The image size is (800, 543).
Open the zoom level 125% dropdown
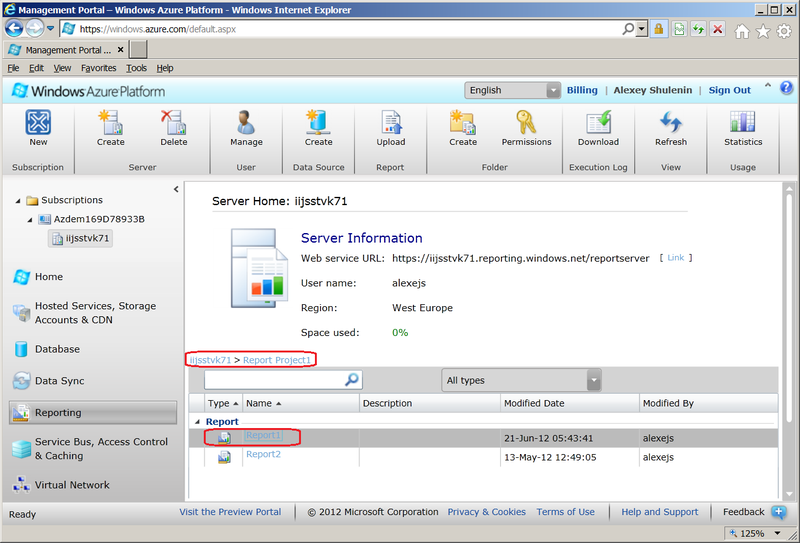(777, 533)
